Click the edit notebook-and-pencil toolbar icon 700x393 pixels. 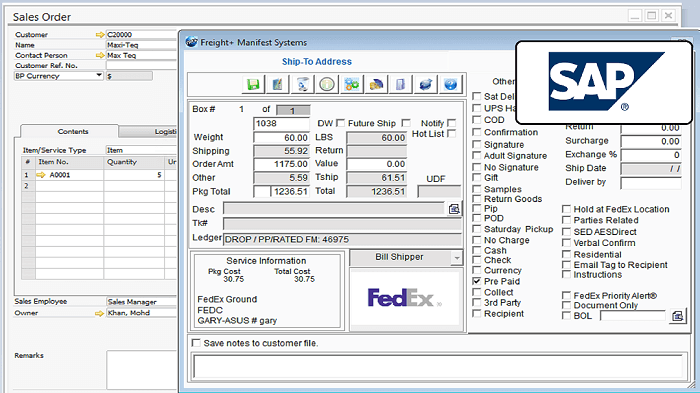(x=278, y=84)
